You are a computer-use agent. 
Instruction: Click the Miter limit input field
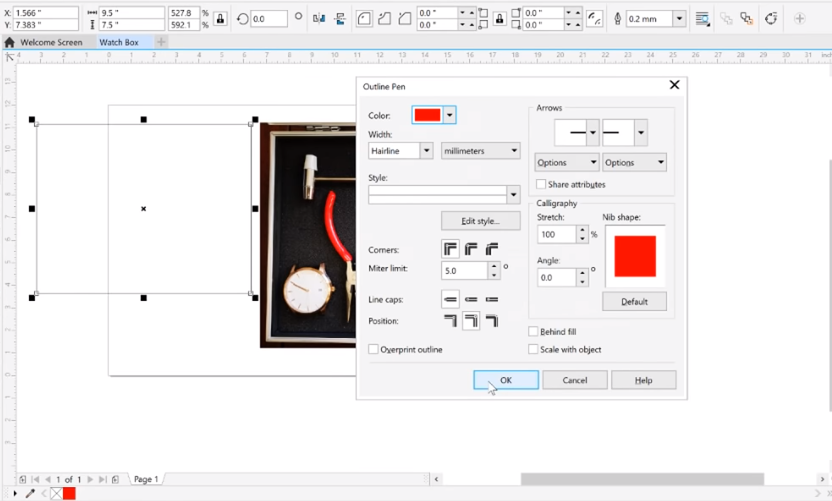[464, 271]
